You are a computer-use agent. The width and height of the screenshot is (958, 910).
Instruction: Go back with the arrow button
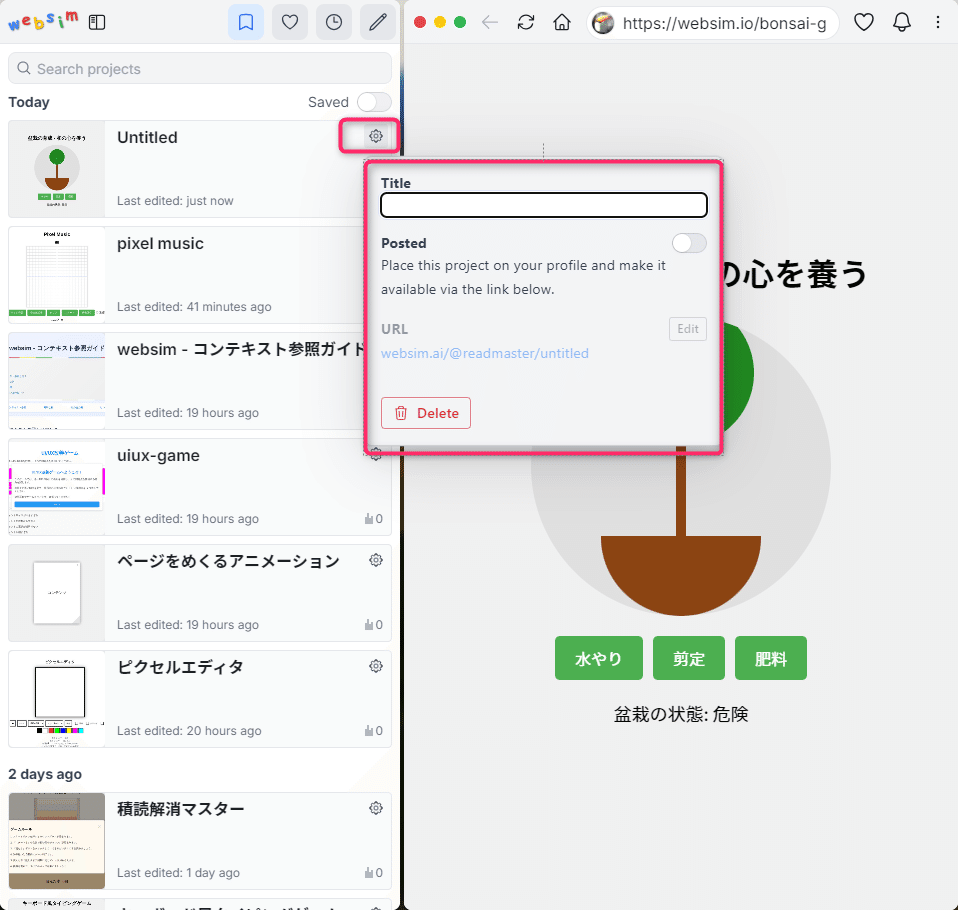tap(490, 23)
